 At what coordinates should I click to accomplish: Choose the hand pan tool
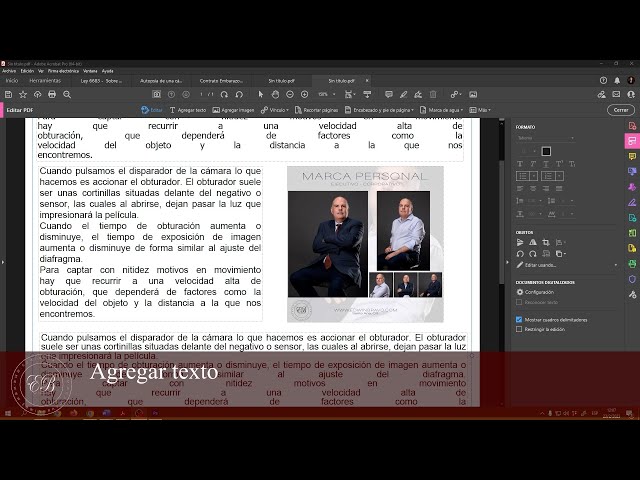point(276,95)
